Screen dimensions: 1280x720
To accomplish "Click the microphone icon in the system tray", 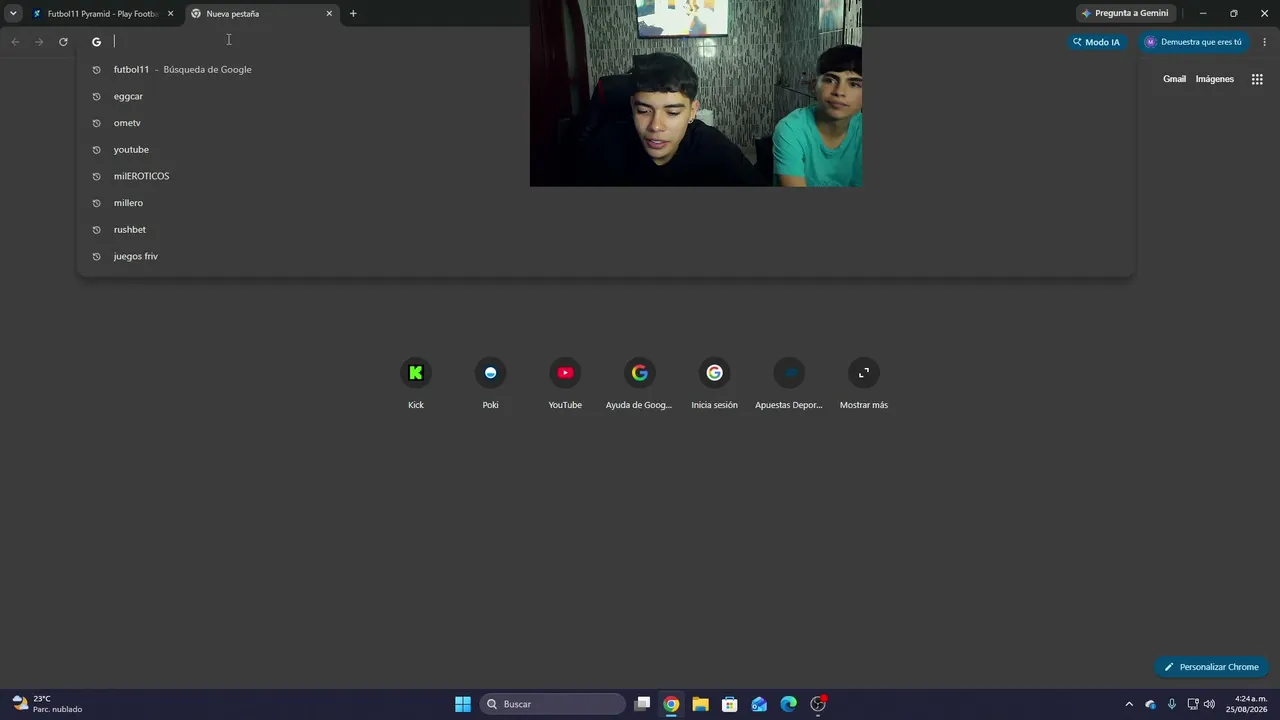I will pos(1172,704).
